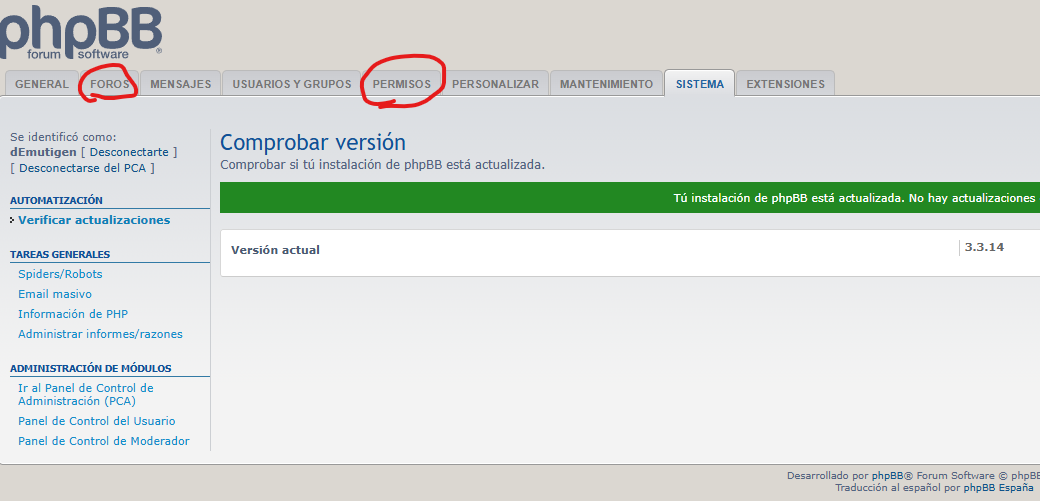Click the phpBB España translation link
Viewport: 1040px width, 501px height.
coord(998,488)
